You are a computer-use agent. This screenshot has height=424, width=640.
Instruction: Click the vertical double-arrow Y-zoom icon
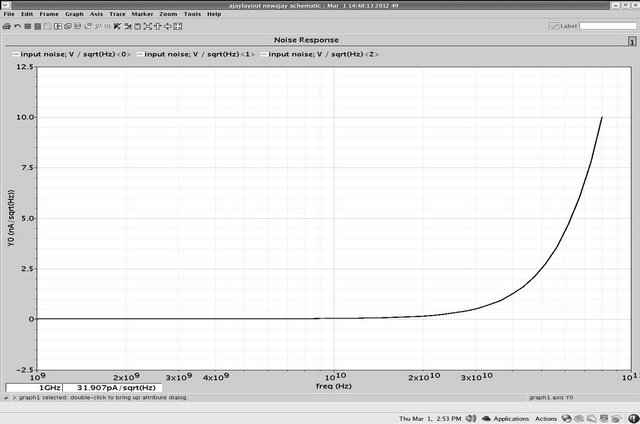[x=158, y=26]
